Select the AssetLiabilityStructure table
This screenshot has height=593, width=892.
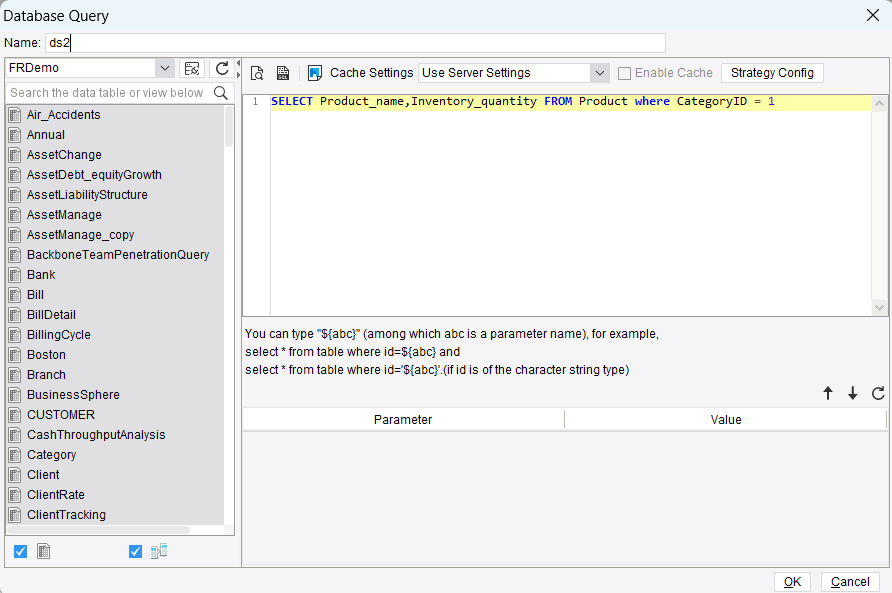(87, 195)
